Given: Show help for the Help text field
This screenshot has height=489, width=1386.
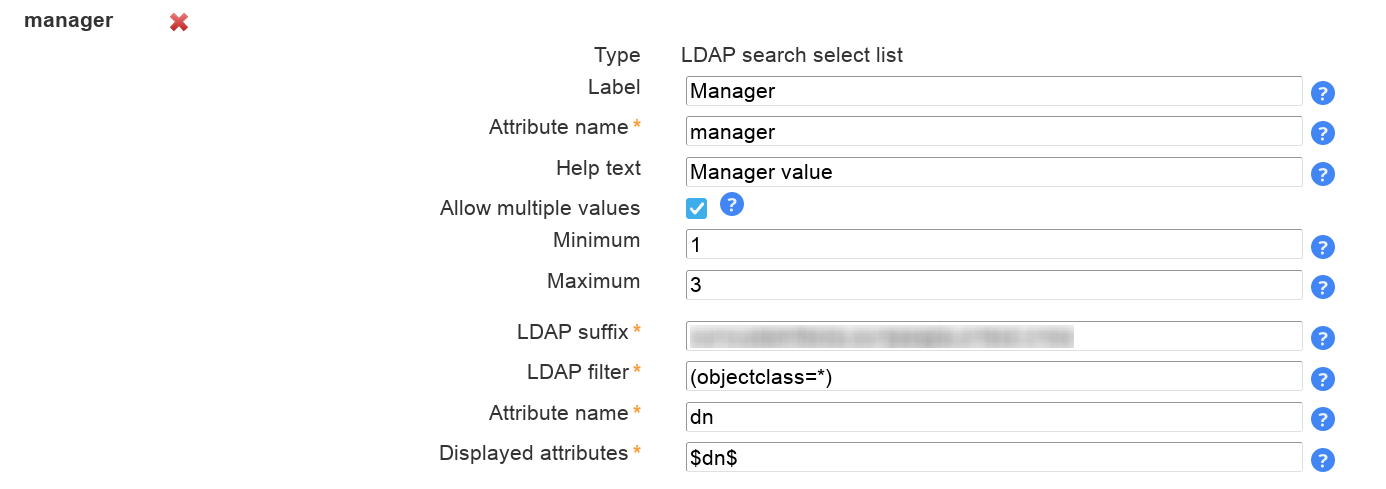Looking at the screenshot, I should point(1323,175).
